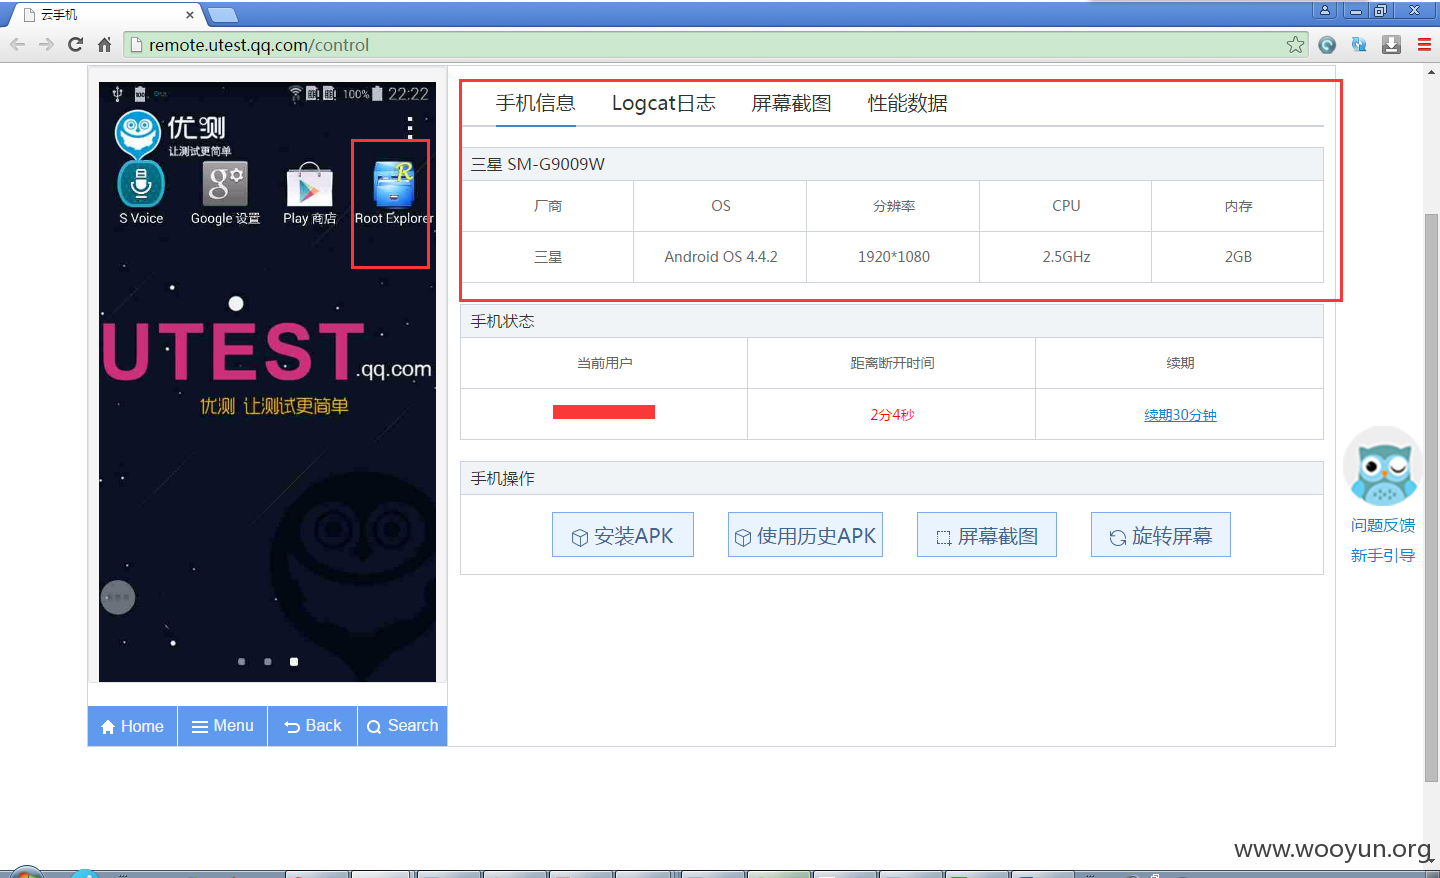Click the 安装APK button
Viewport: 1440px width, 878px height.
[623, 535]
